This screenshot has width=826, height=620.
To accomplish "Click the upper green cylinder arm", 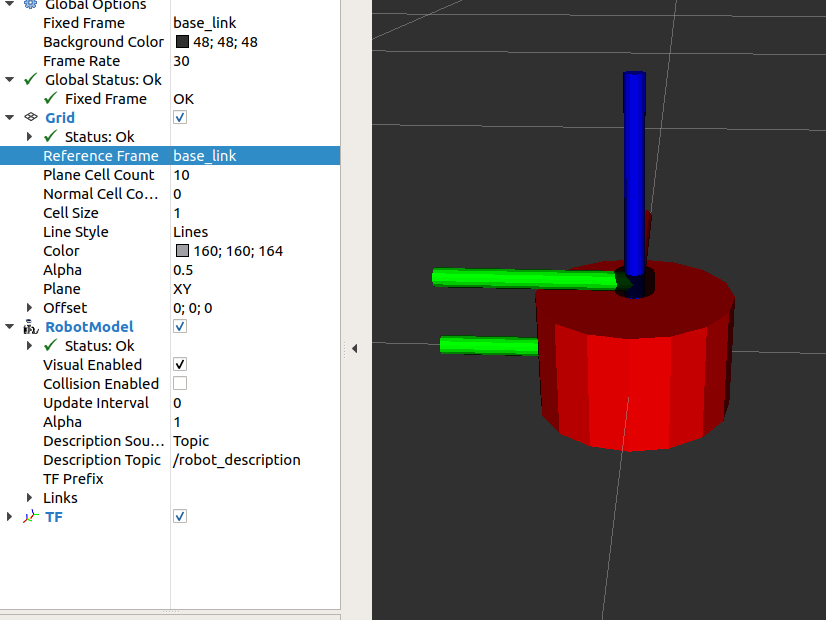I will (524, 278).
